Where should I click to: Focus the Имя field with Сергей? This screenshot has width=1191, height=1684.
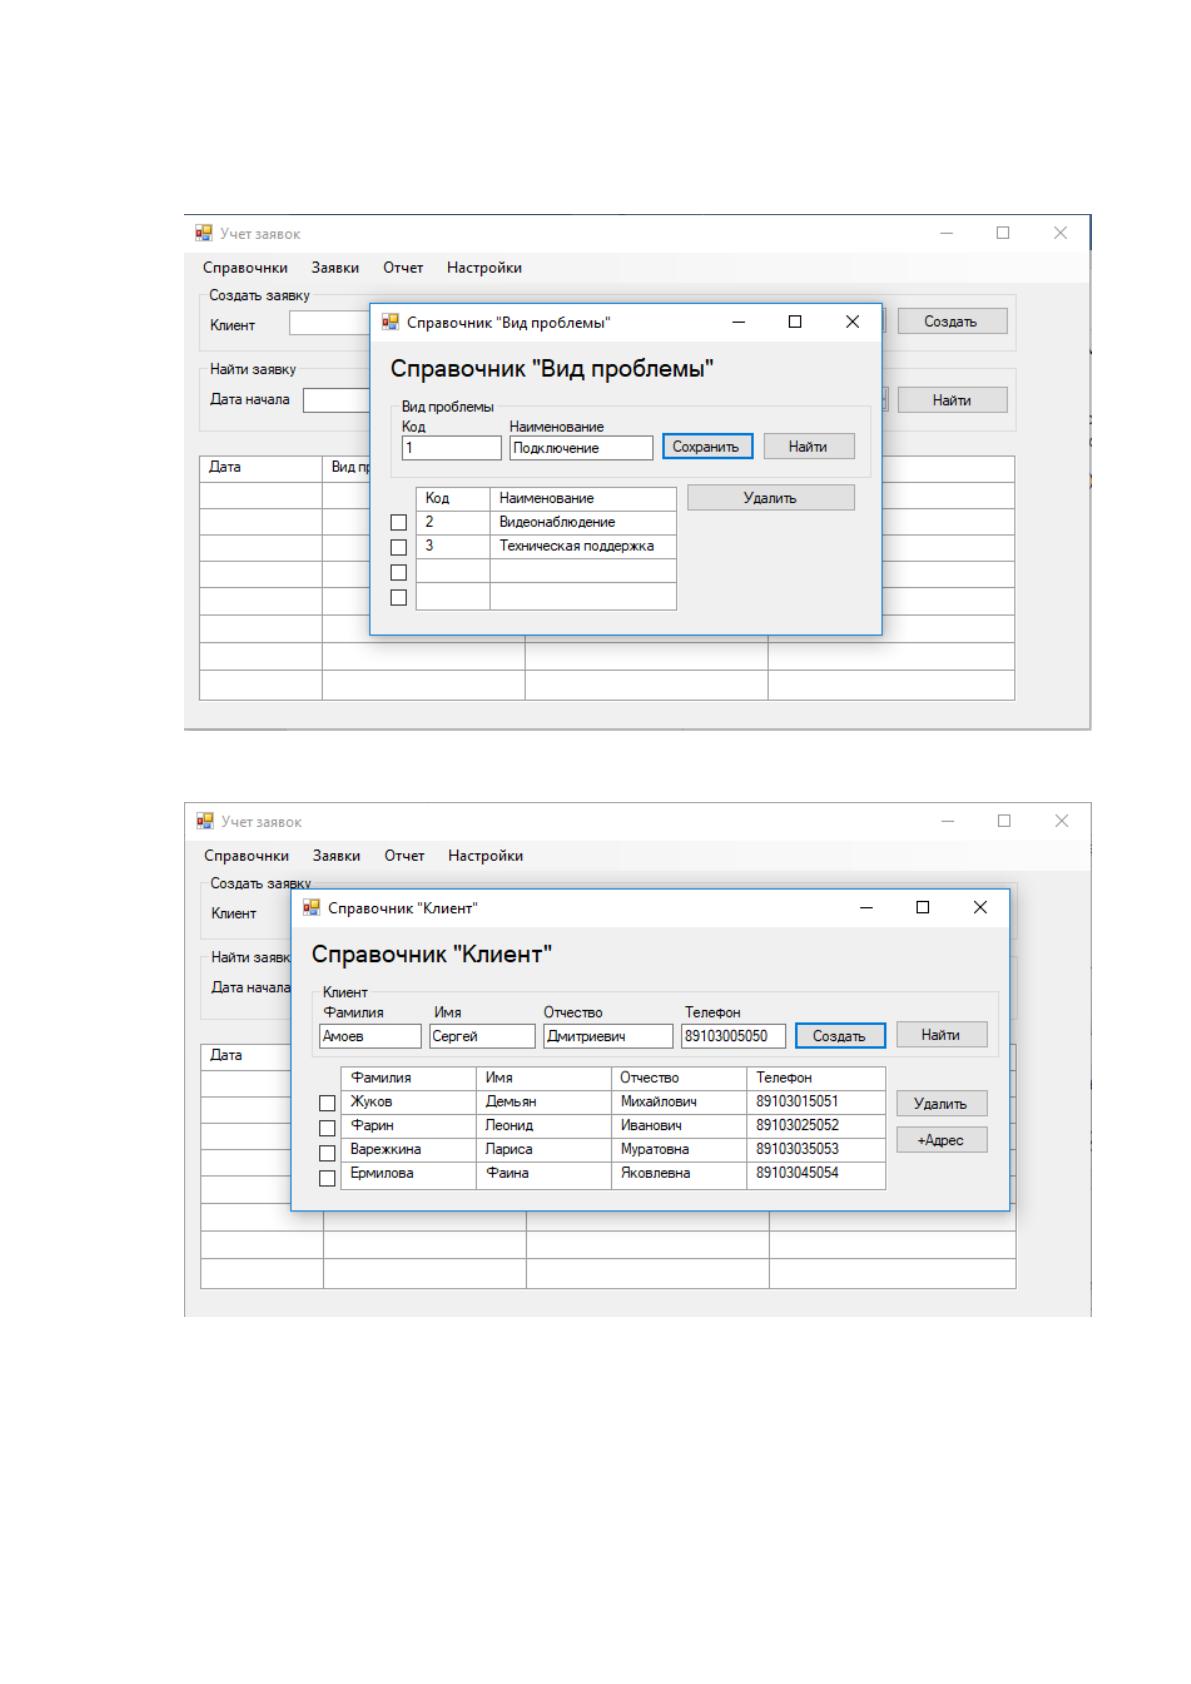483,1036
